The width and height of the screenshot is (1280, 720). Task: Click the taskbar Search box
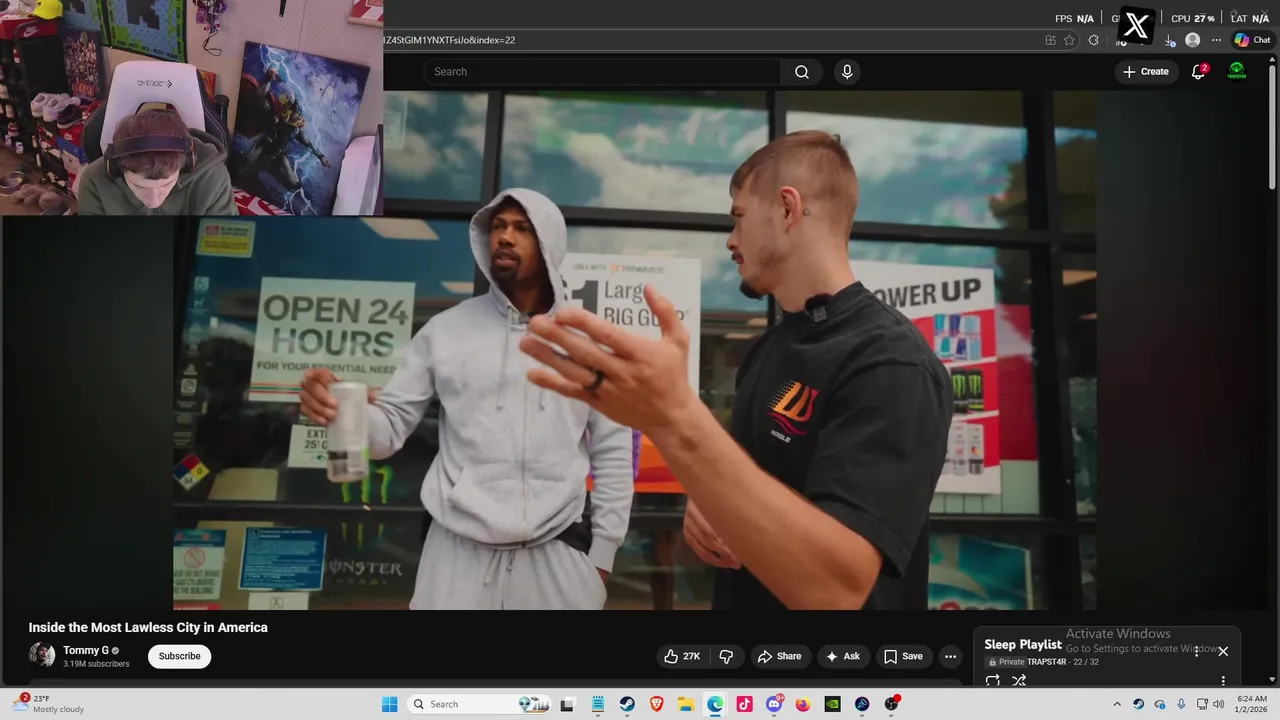(479, 704)
